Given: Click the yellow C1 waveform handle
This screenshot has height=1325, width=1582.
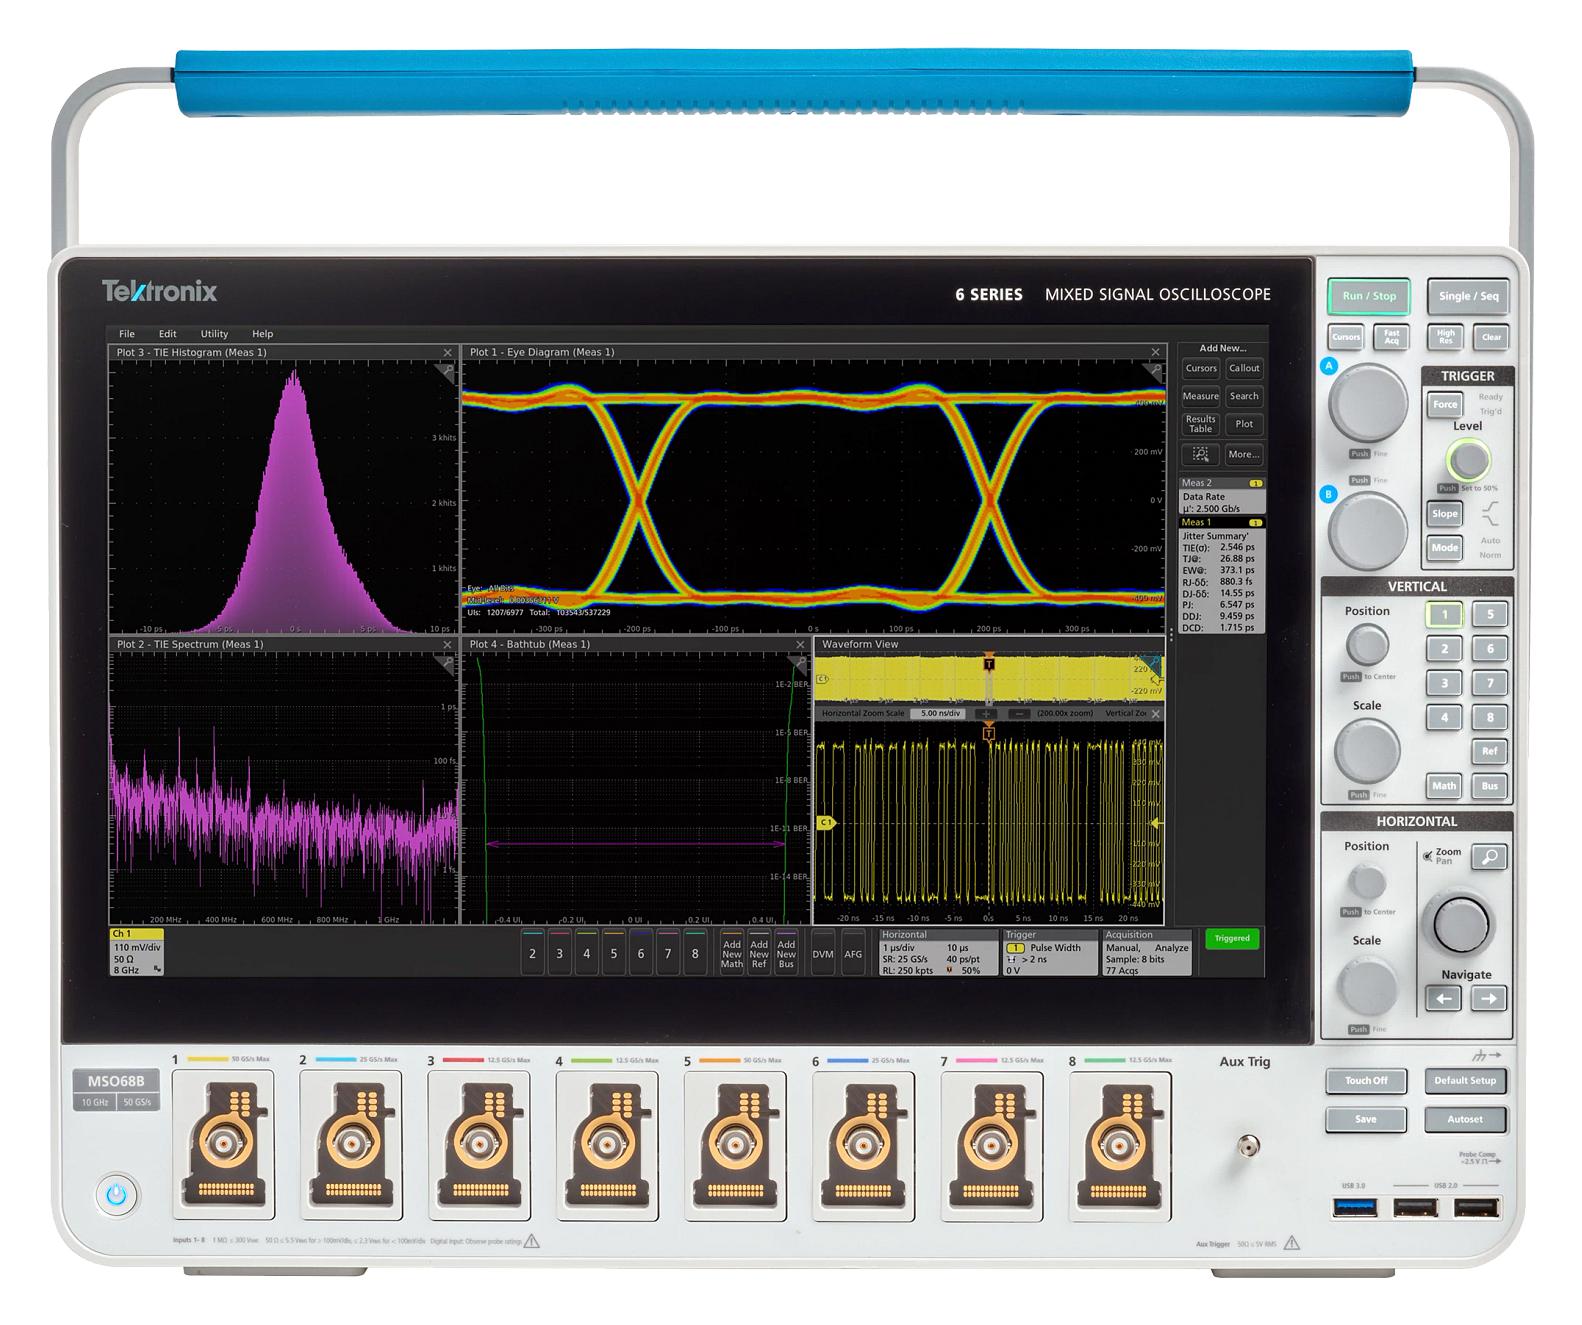Looking at the screenshot, I should [826, 823].
